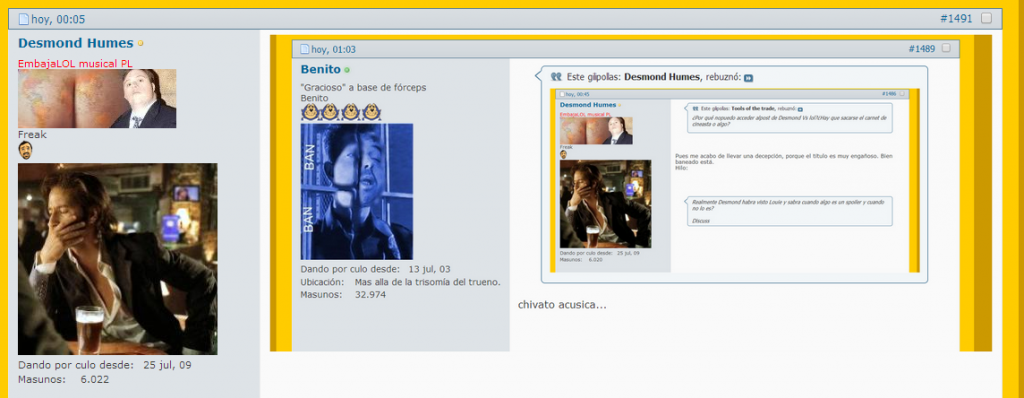Click the yellow status dot beside Desmond Humes
This screenshot has height=398, width=1024.
coord(140,44)
